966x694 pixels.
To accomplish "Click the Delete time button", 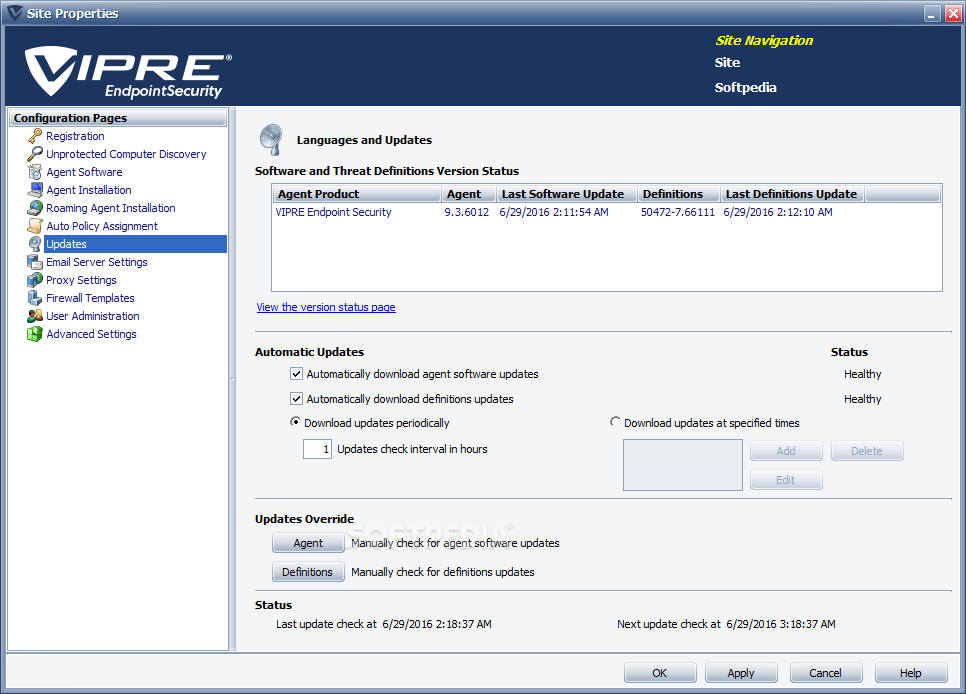I will [867, 451].
